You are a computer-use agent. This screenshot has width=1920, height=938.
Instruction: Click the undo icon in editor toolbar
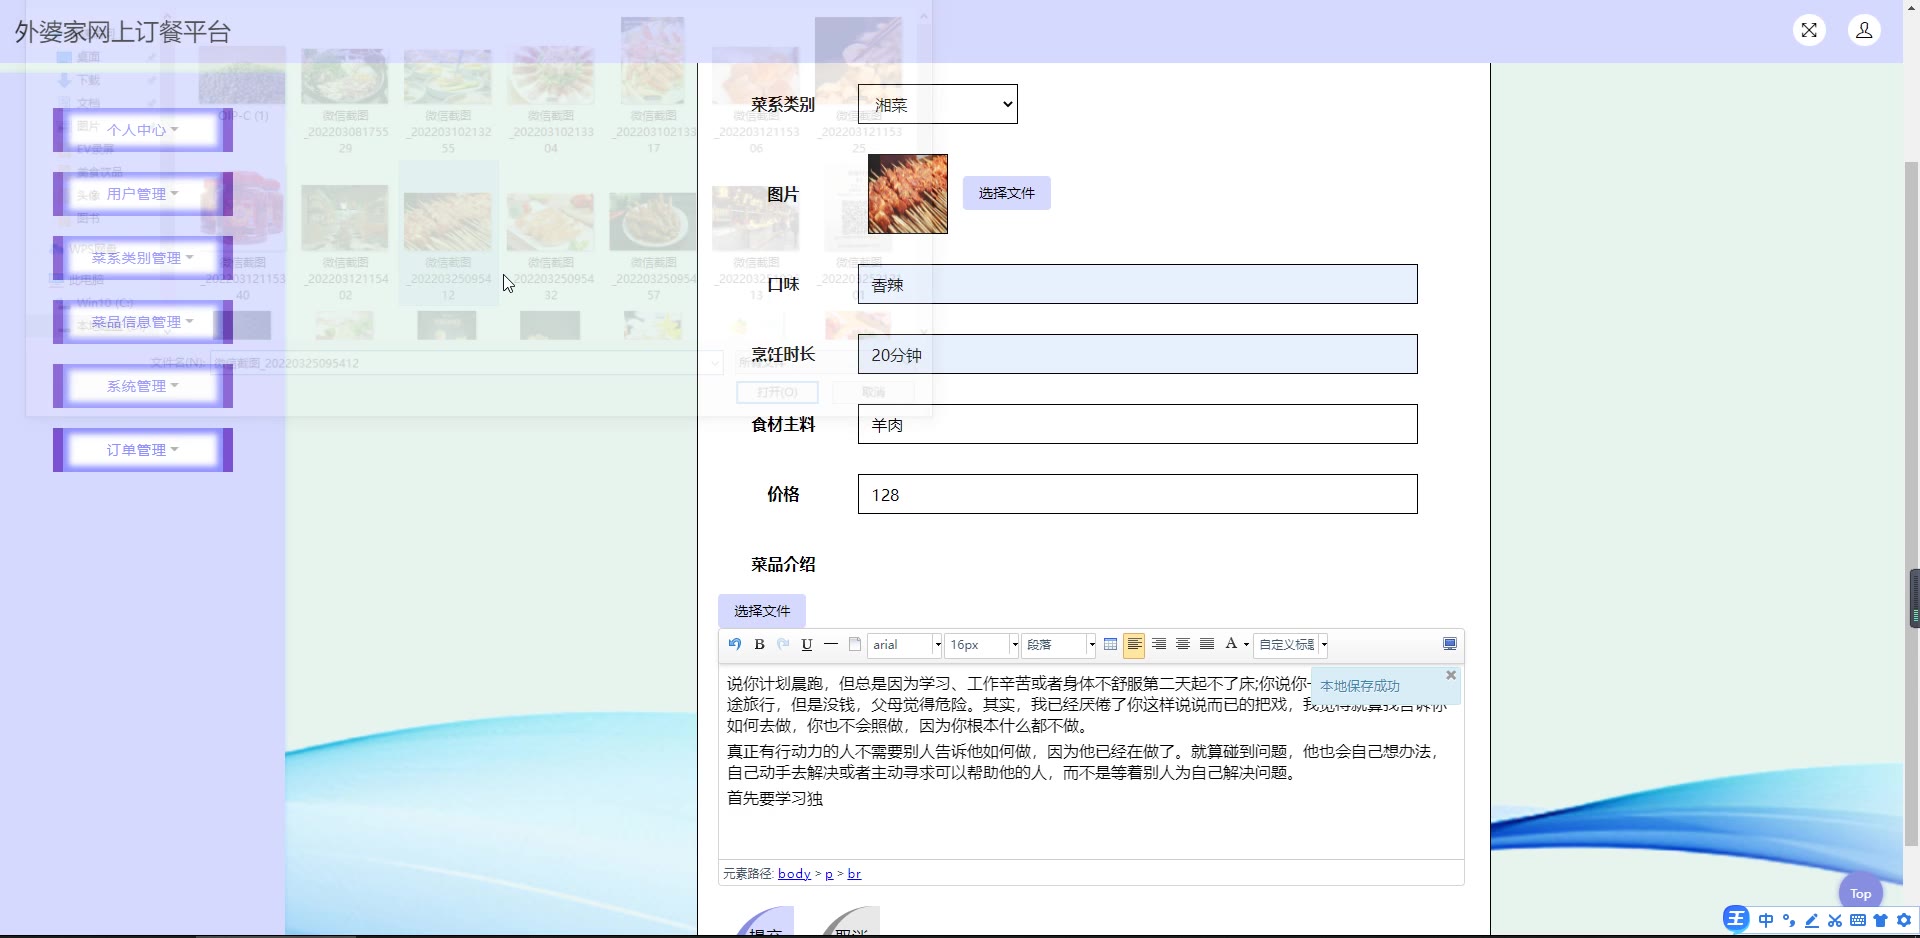tap(735, 645)
